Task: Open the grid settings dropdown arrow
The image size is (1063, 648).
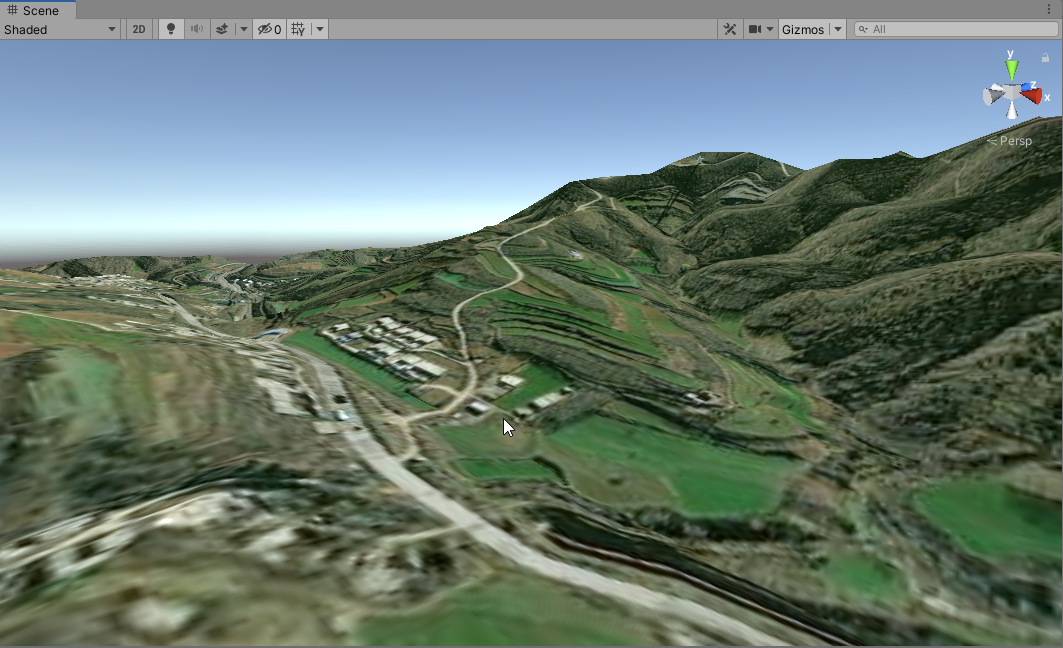Action: [x=319, y=29]
